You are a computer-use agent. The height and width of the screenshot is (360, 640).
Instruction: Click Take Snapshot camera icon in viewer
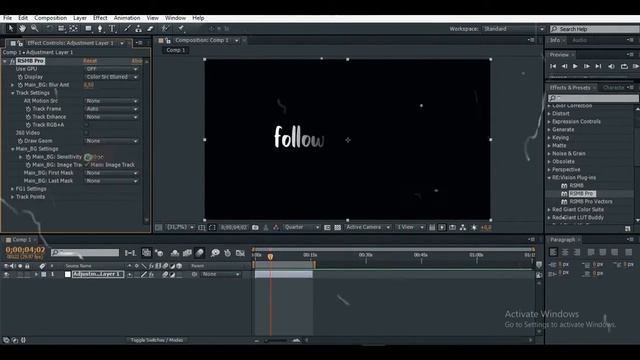click(x=255, y=227)
